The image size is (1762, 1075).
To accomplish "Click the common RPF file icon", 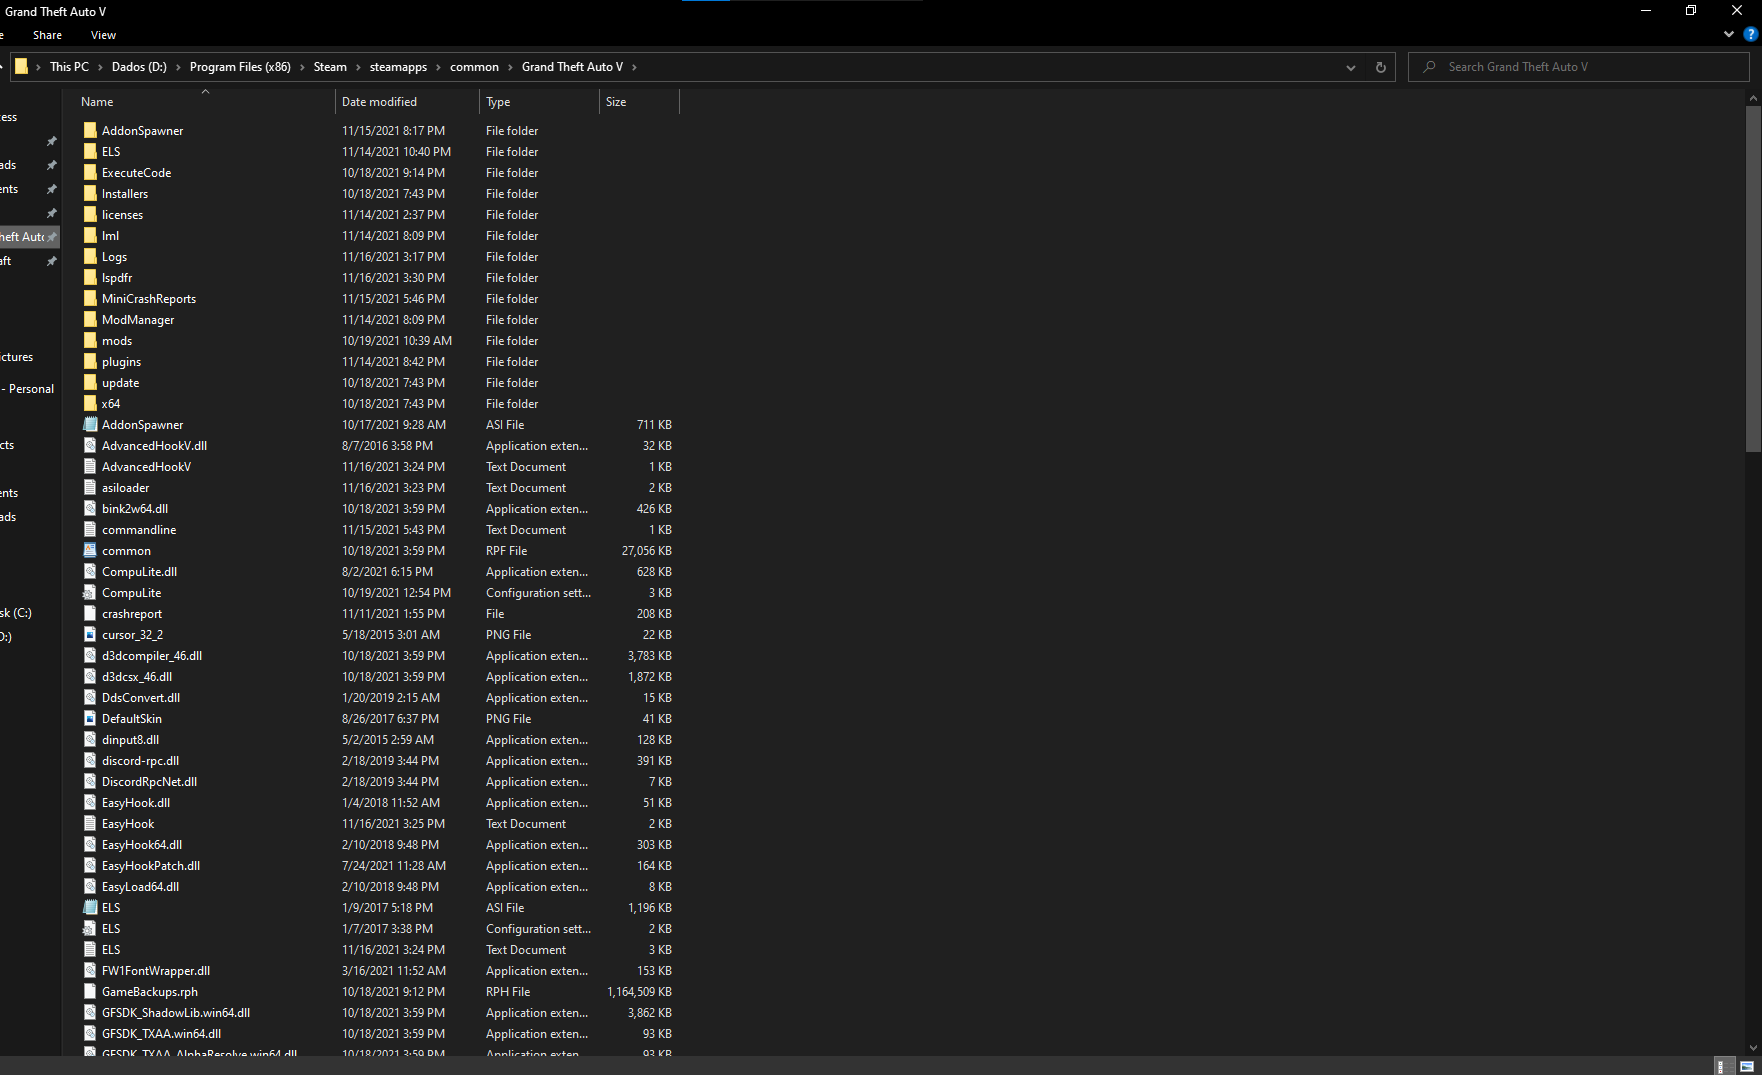I will pos(90,550).
